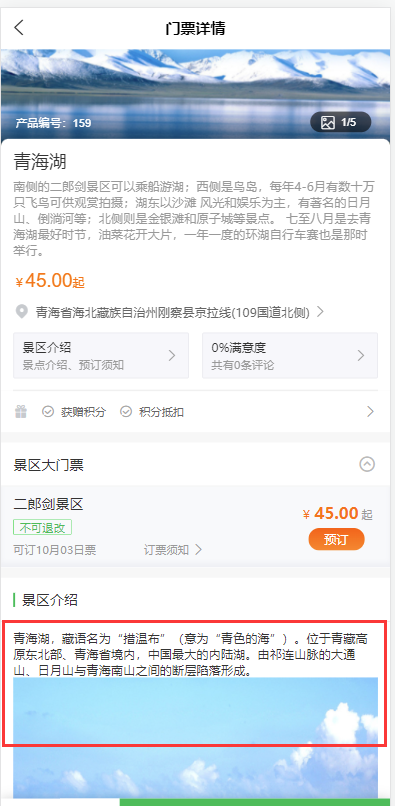This screenshot has width=395, height=806.
Task: Open the 青海省海北藏族自治州 address link
Action: click(x=173, y=312)
